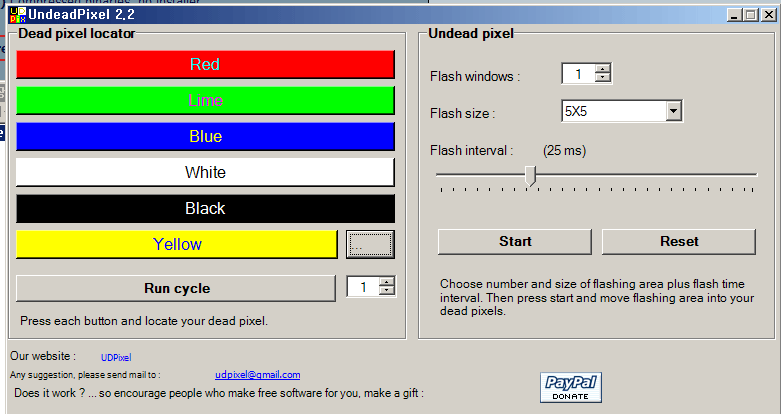
Task: Click the udpixel@gmail.com email link
Action: tap(258, 375)
